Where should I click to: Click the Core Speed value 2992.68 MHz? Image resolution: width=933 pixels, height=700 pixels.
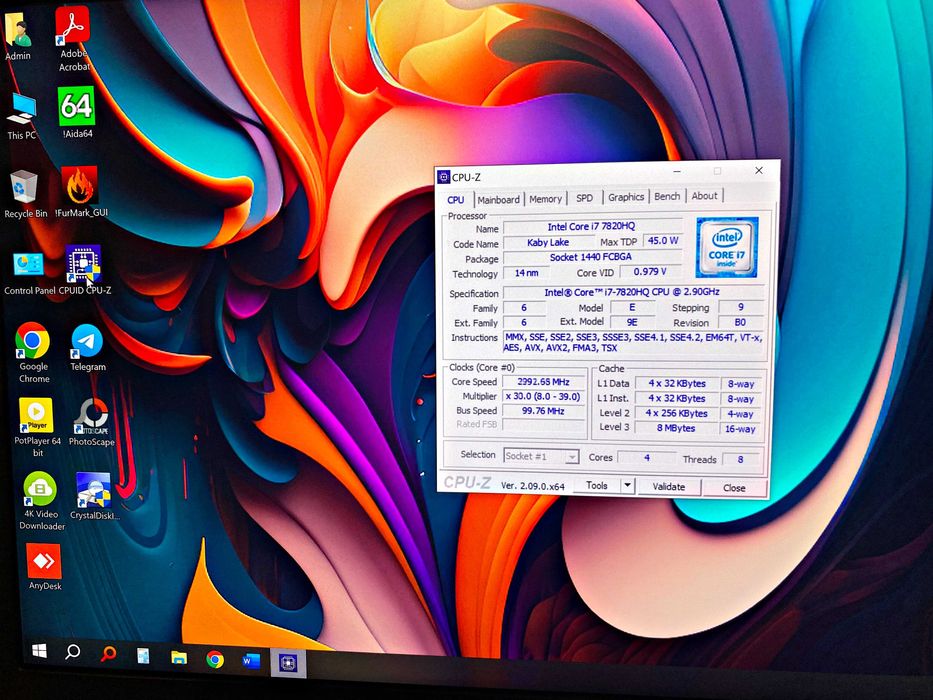tap(543, 382)
